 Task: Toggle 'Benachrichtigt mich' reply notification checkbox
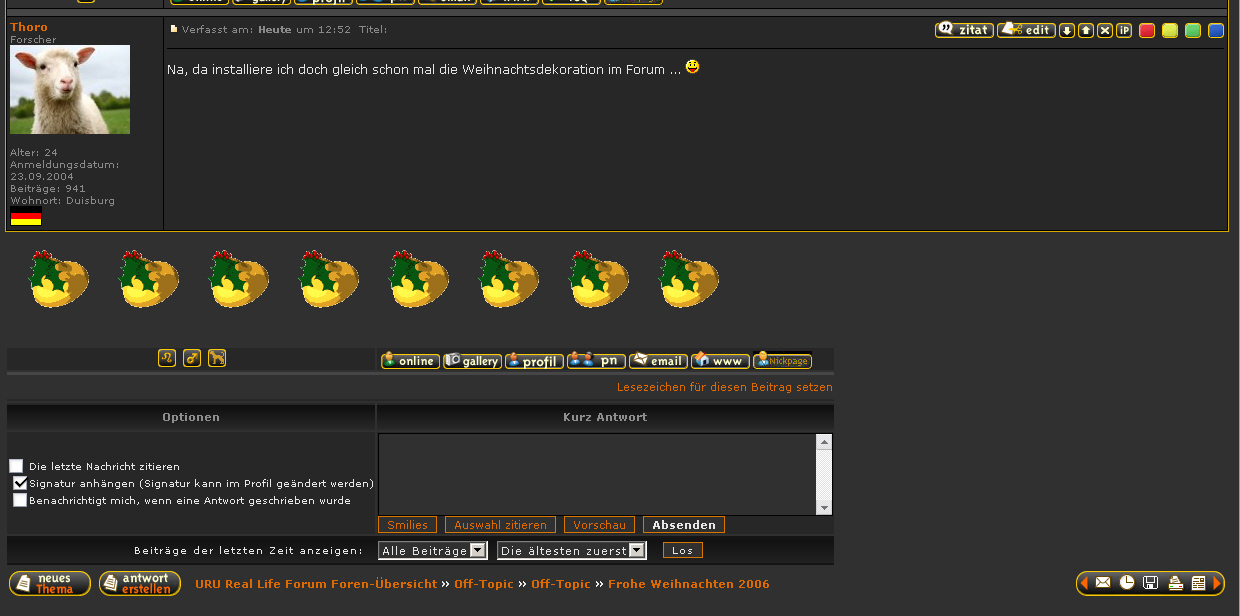20,500
